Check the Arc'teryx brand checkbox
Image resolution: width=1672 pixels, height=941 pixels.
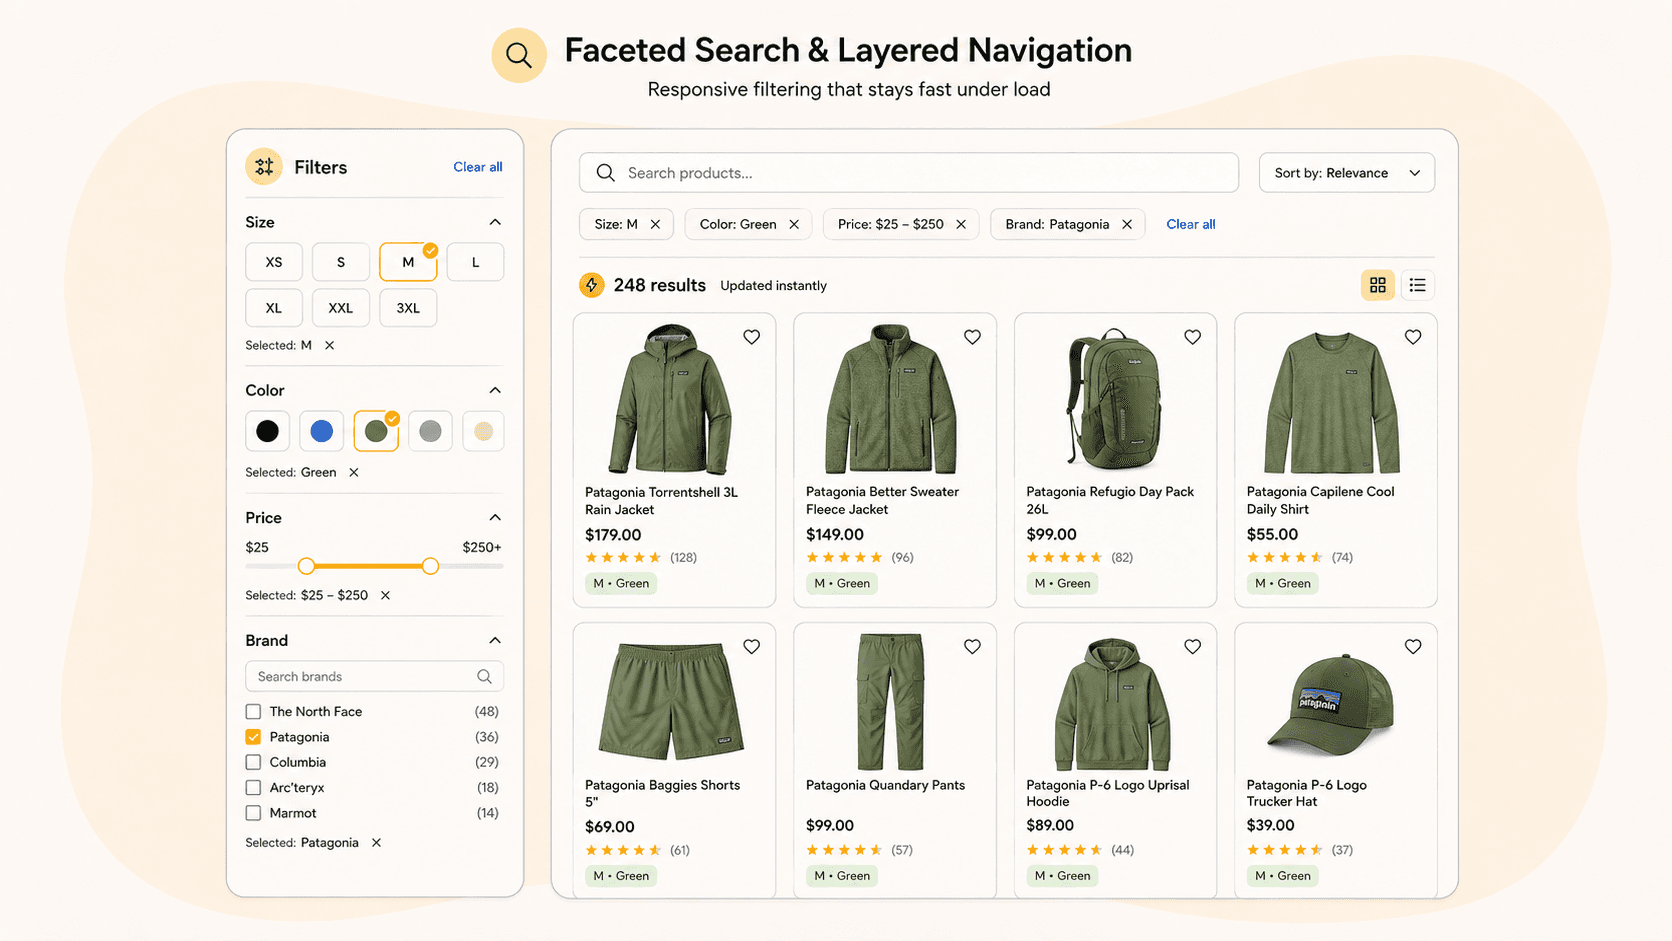point(253,788)
